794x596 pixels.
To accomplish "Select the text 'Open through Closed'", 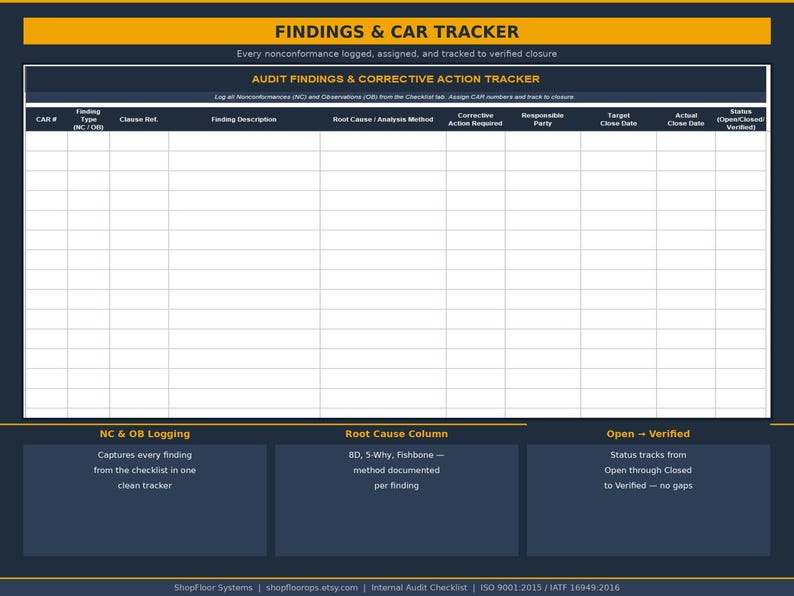I will pyautogui.click(x=648, y=470).
